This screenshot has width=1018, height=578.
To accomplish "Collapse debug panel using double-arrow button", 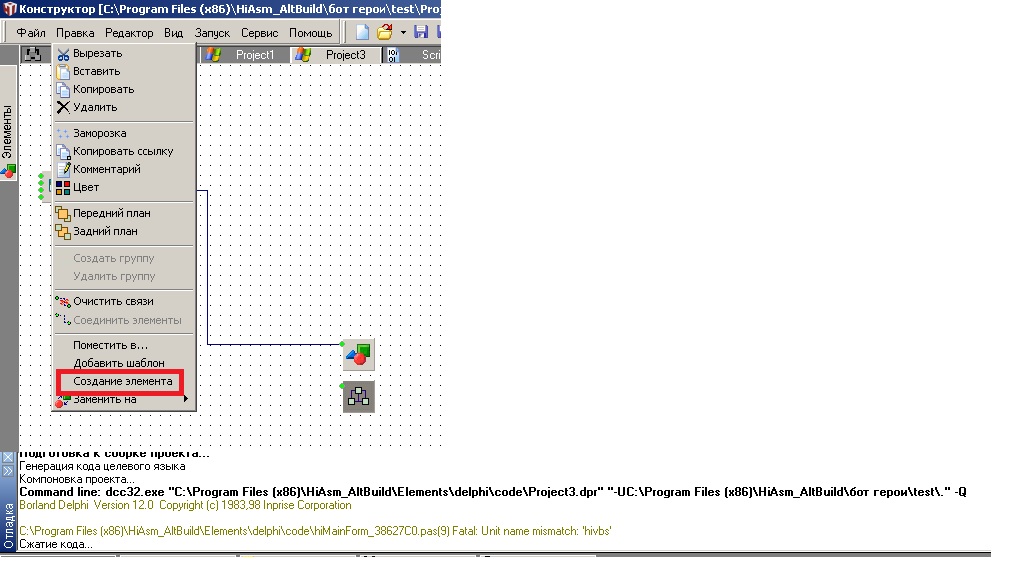I will (x=8, y=470).
